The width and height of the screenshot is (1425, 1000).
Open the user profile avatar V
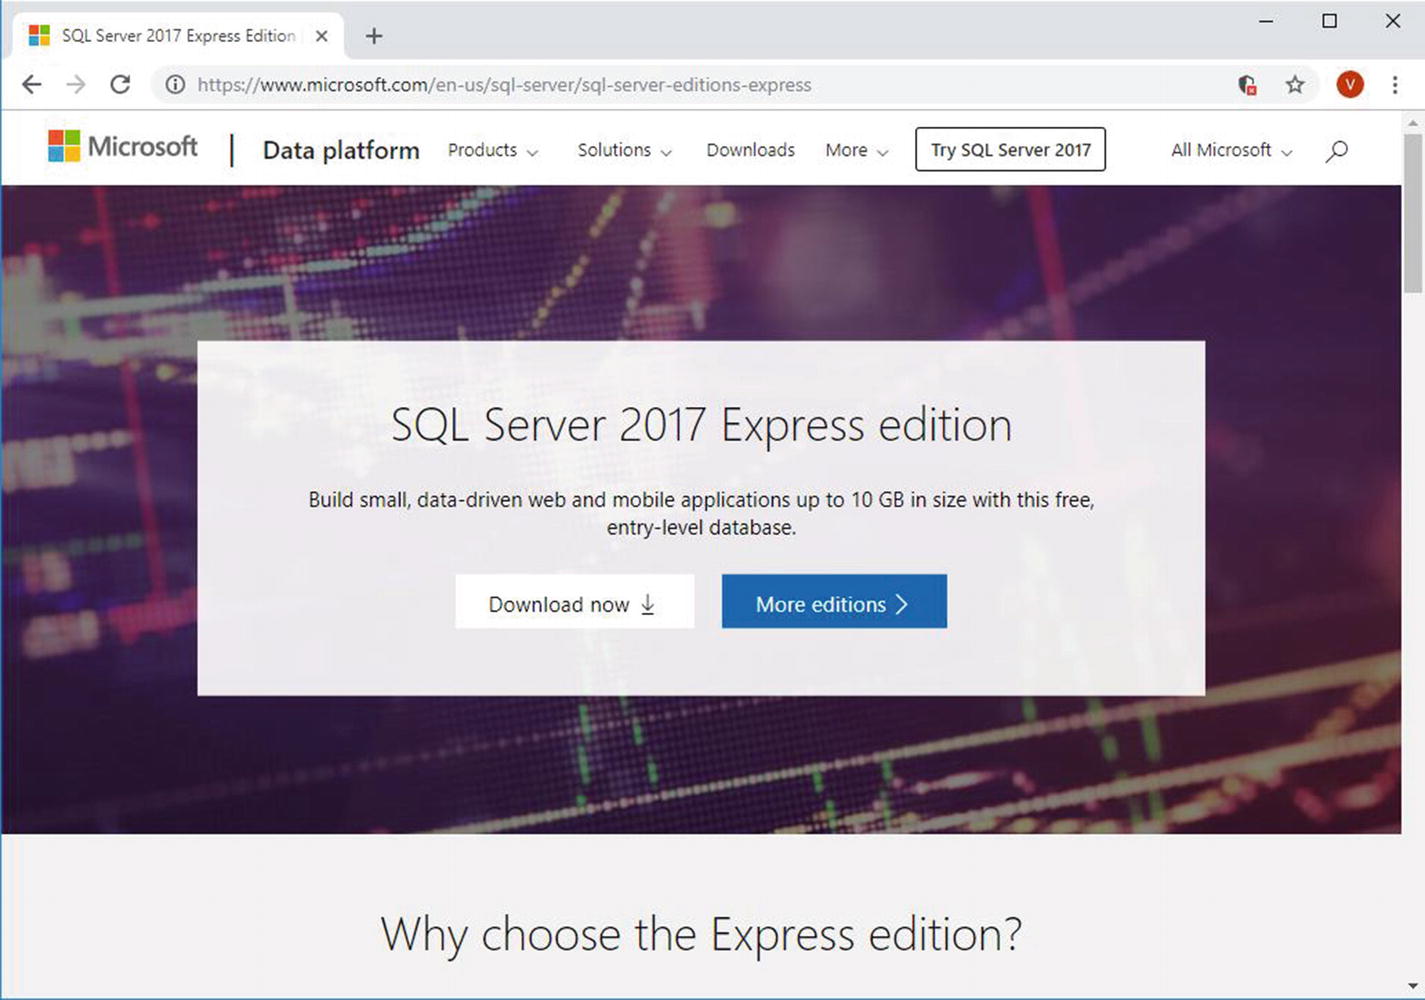pos(1350,85)
